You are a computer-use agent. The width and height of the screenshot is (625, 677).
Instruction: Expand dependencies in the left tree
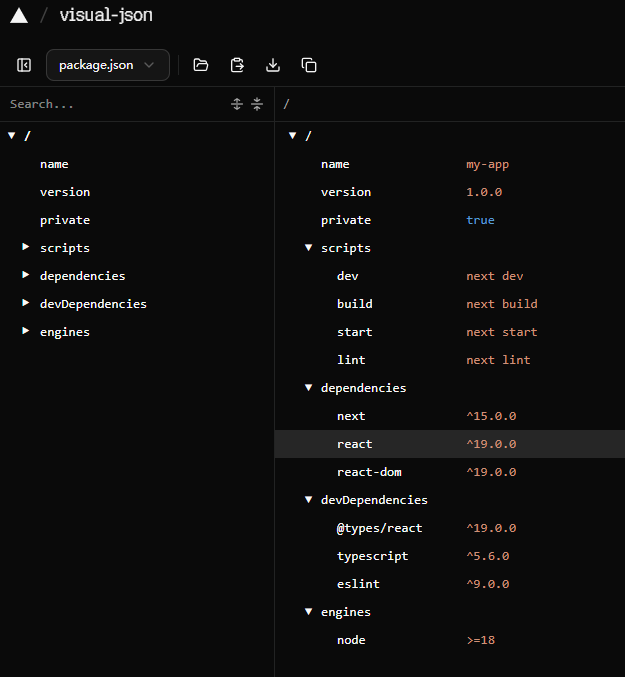pos(25,275)
